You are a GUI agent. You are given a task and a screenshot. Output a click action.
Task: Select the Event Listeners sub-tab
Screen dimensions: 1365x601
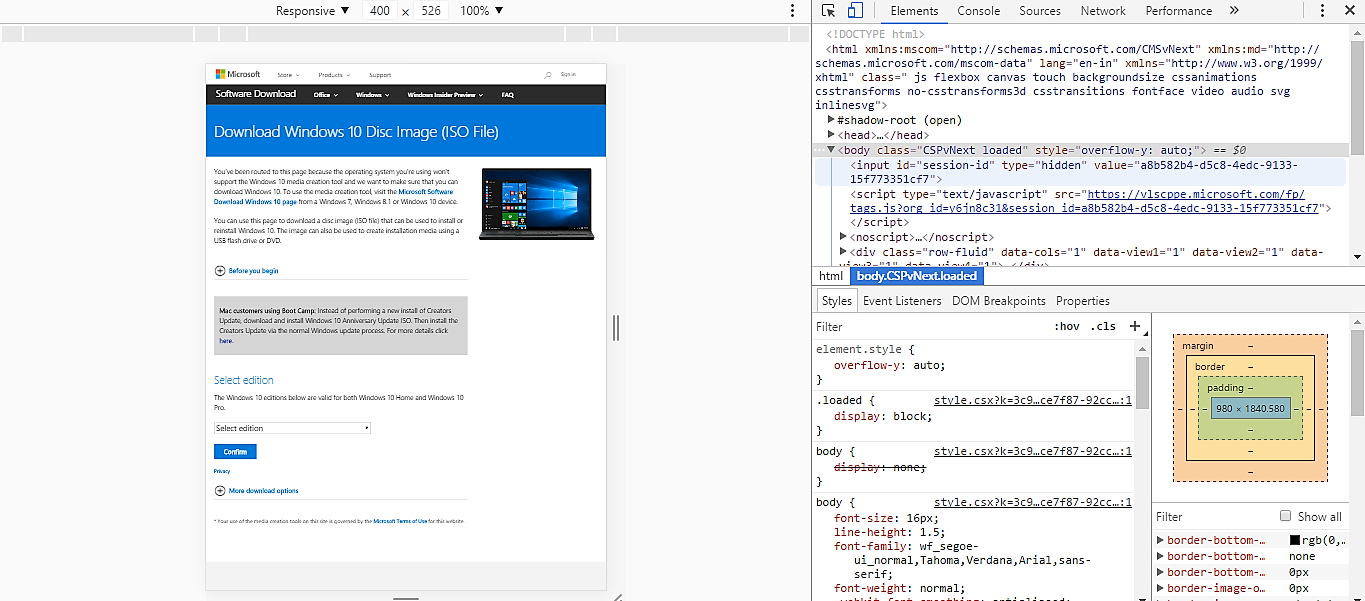click(x=902, y=301)
